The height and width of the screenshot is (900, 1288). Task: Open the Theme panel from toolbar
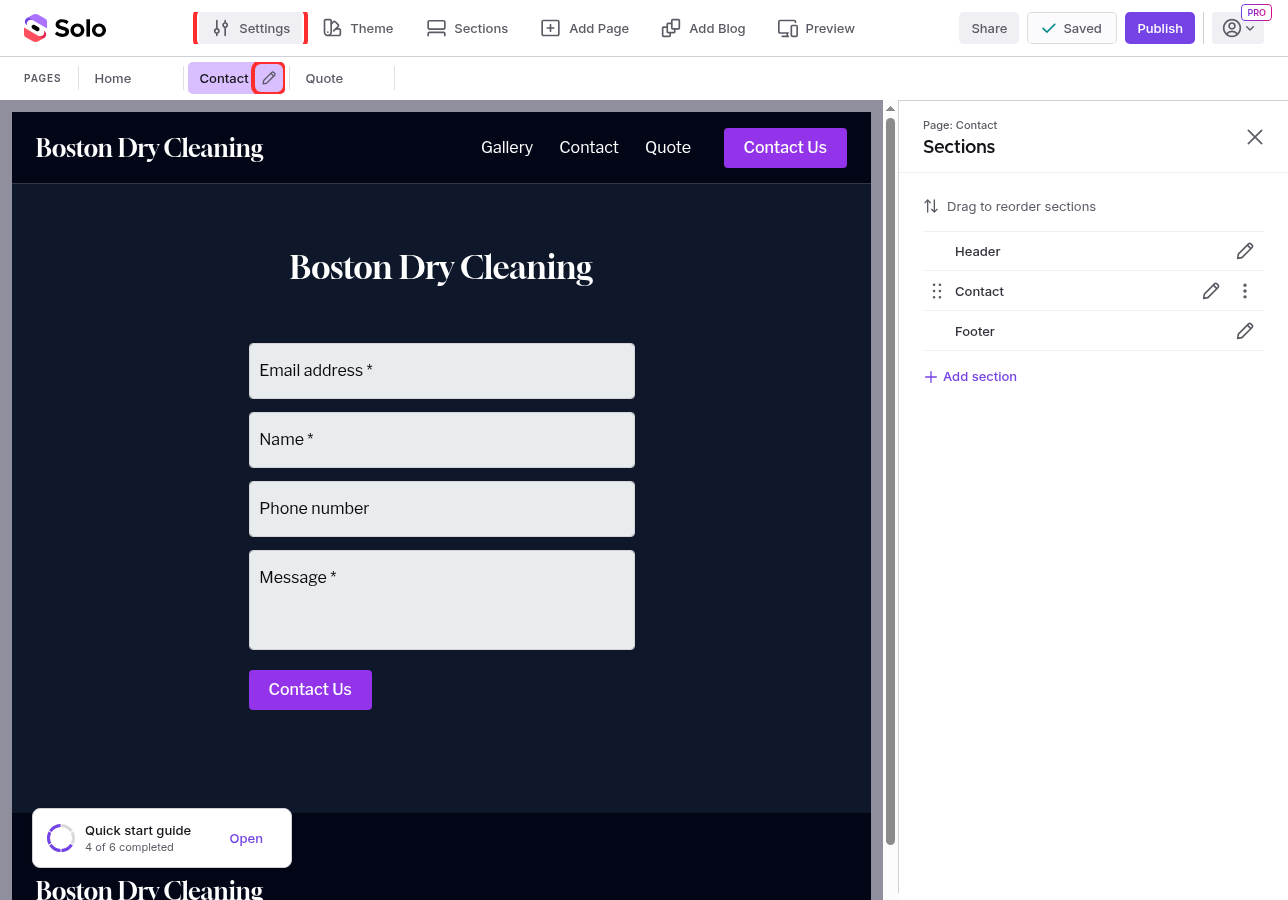point(358,28)
